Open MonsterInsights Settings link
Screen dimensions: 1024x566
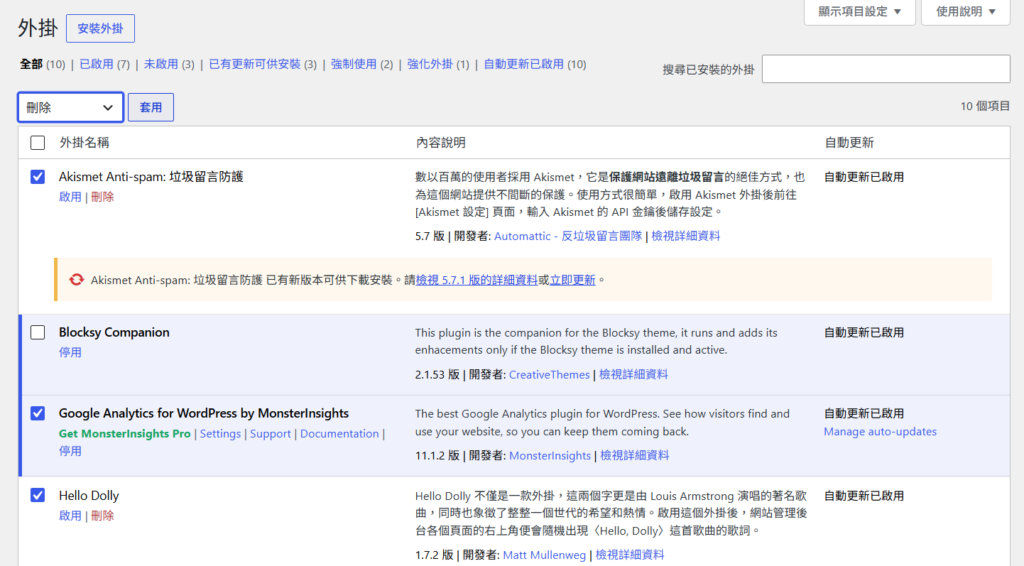click(x=220, y=433)
